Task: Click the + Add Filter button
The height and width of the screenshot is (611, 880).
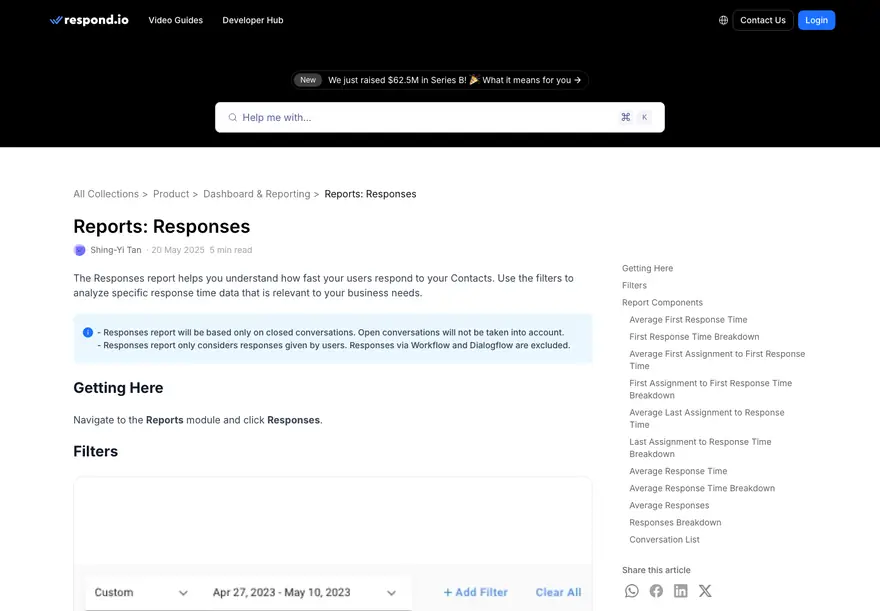Action: coord(475,592)
